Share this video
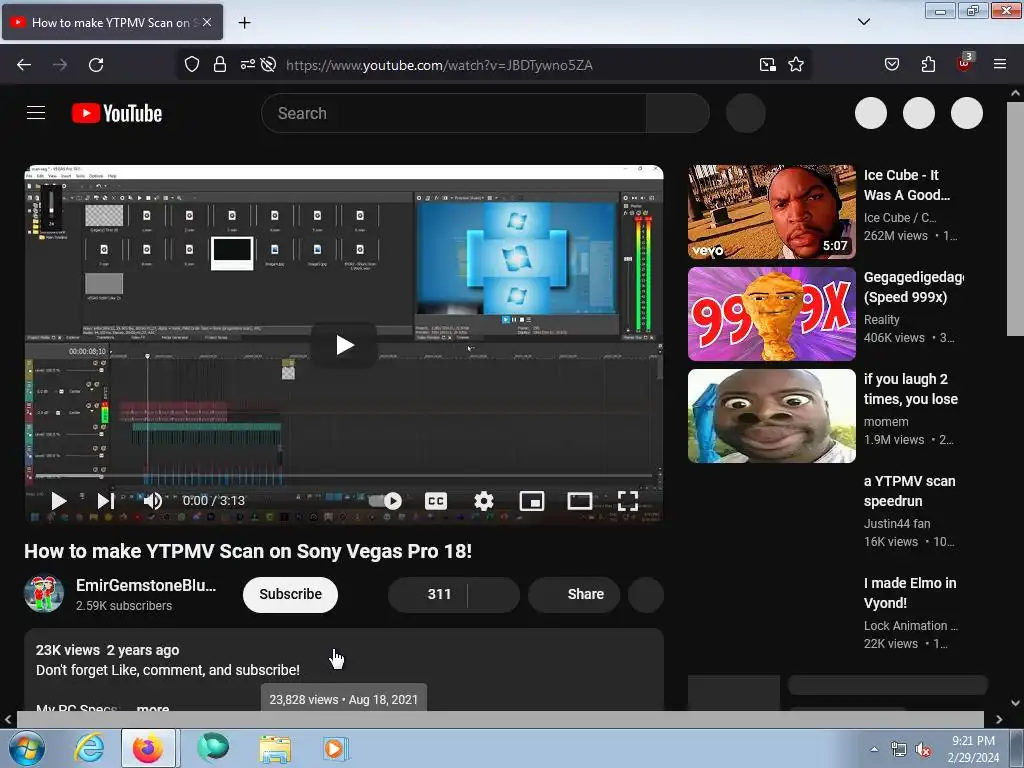Viewport: 1024px width, 768px height. coord(574,594)
